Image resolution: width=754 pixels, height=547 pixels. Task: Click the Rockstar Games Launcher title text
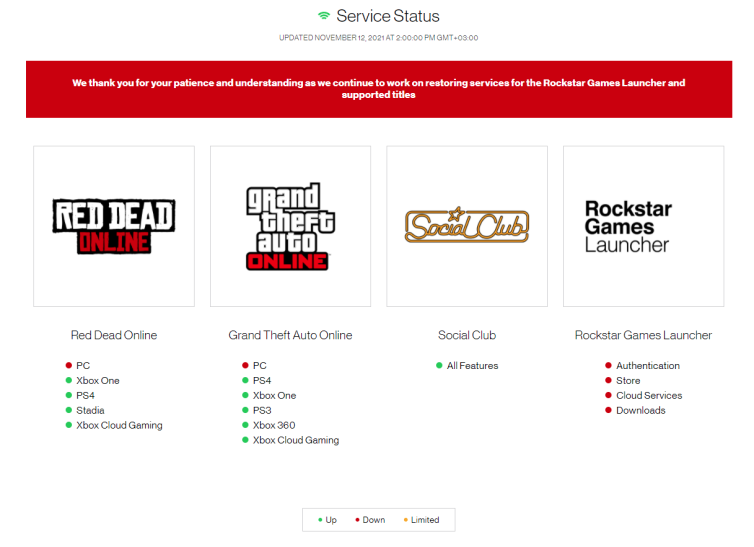coord(643,335)
